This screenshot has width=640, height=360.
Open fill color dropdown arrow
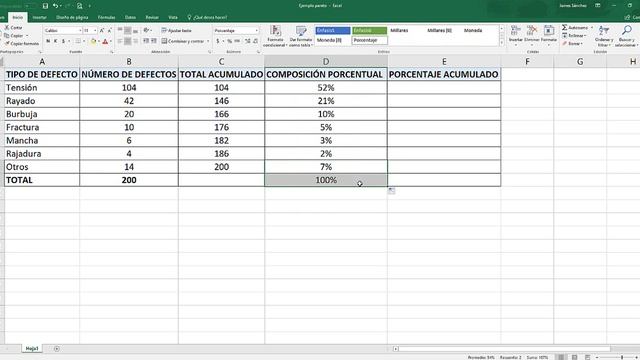point(99,41)
